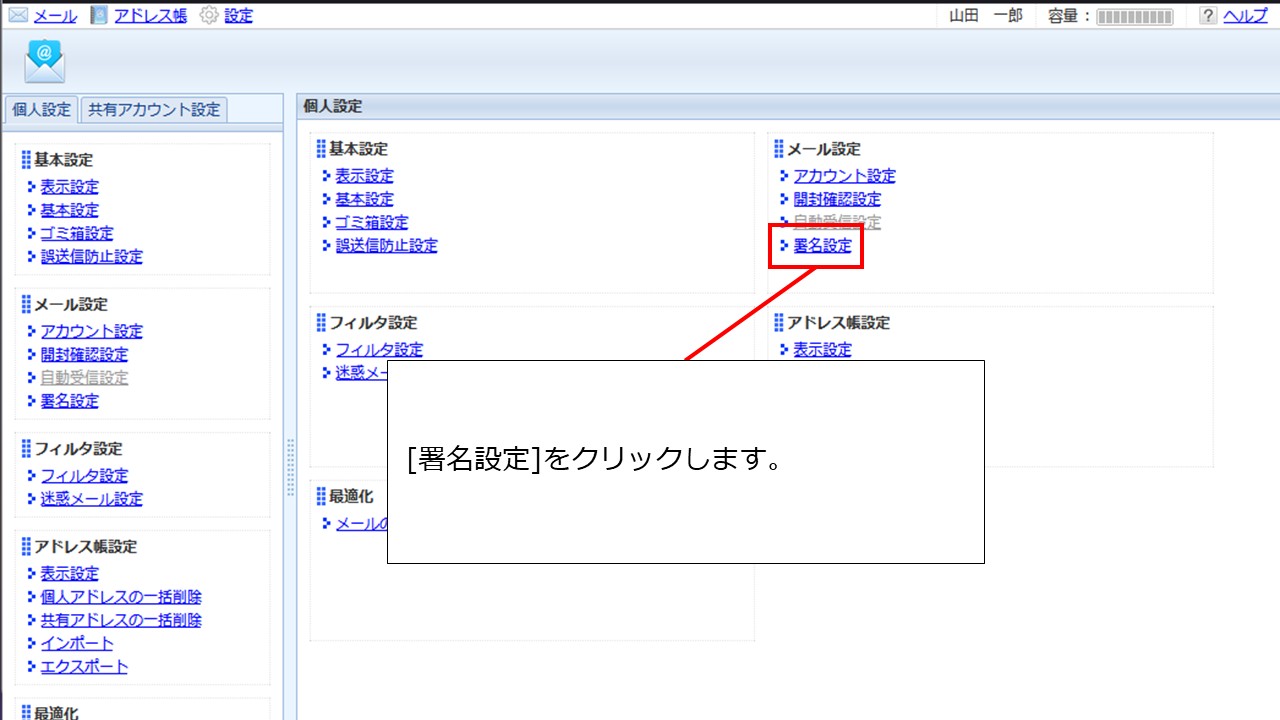Click the storage capacity indicator bar

(x=1135, y=17)
